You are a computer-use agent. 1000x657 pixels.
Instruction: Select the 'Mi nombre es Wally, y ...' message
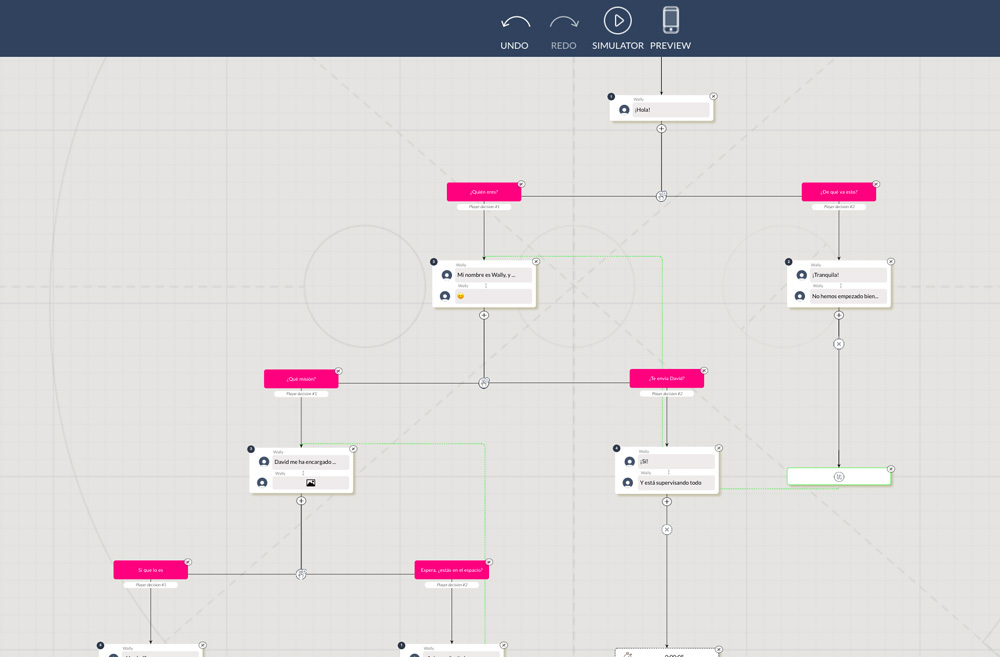(493, 275)
